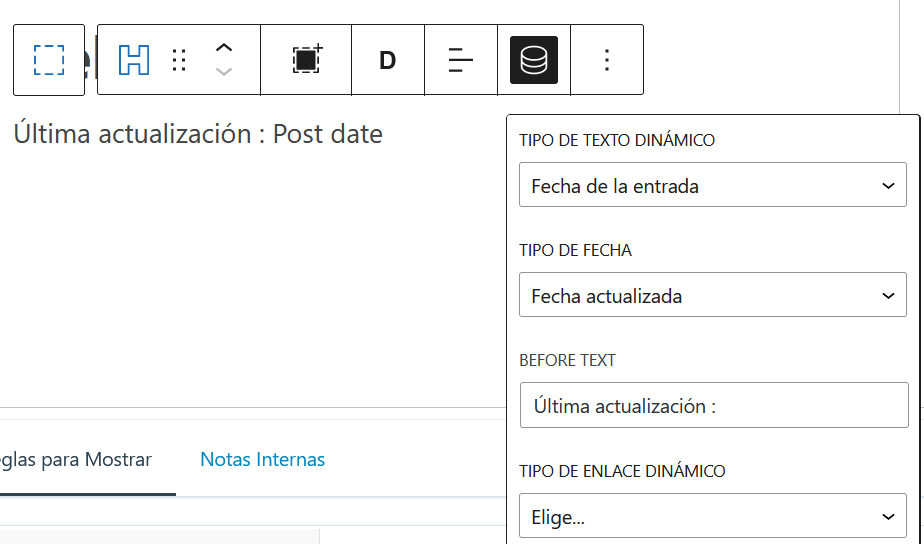Screen dimensions: 924x544
Task: Click the TIPO DE TEXTO DINÁMICO label
Action: pyautogui.click(x=617, y=140)
